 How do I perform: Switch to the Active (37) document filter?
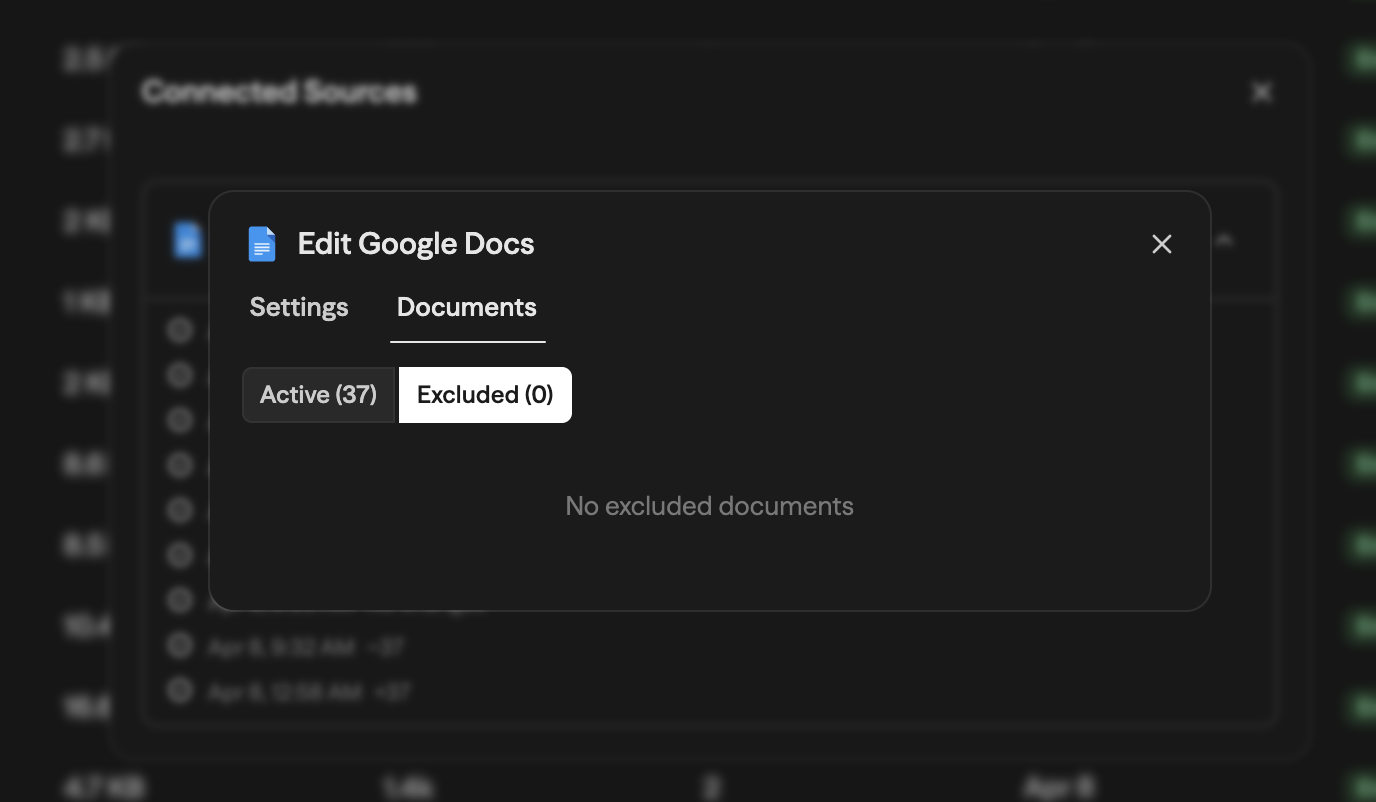click(318, 394)
